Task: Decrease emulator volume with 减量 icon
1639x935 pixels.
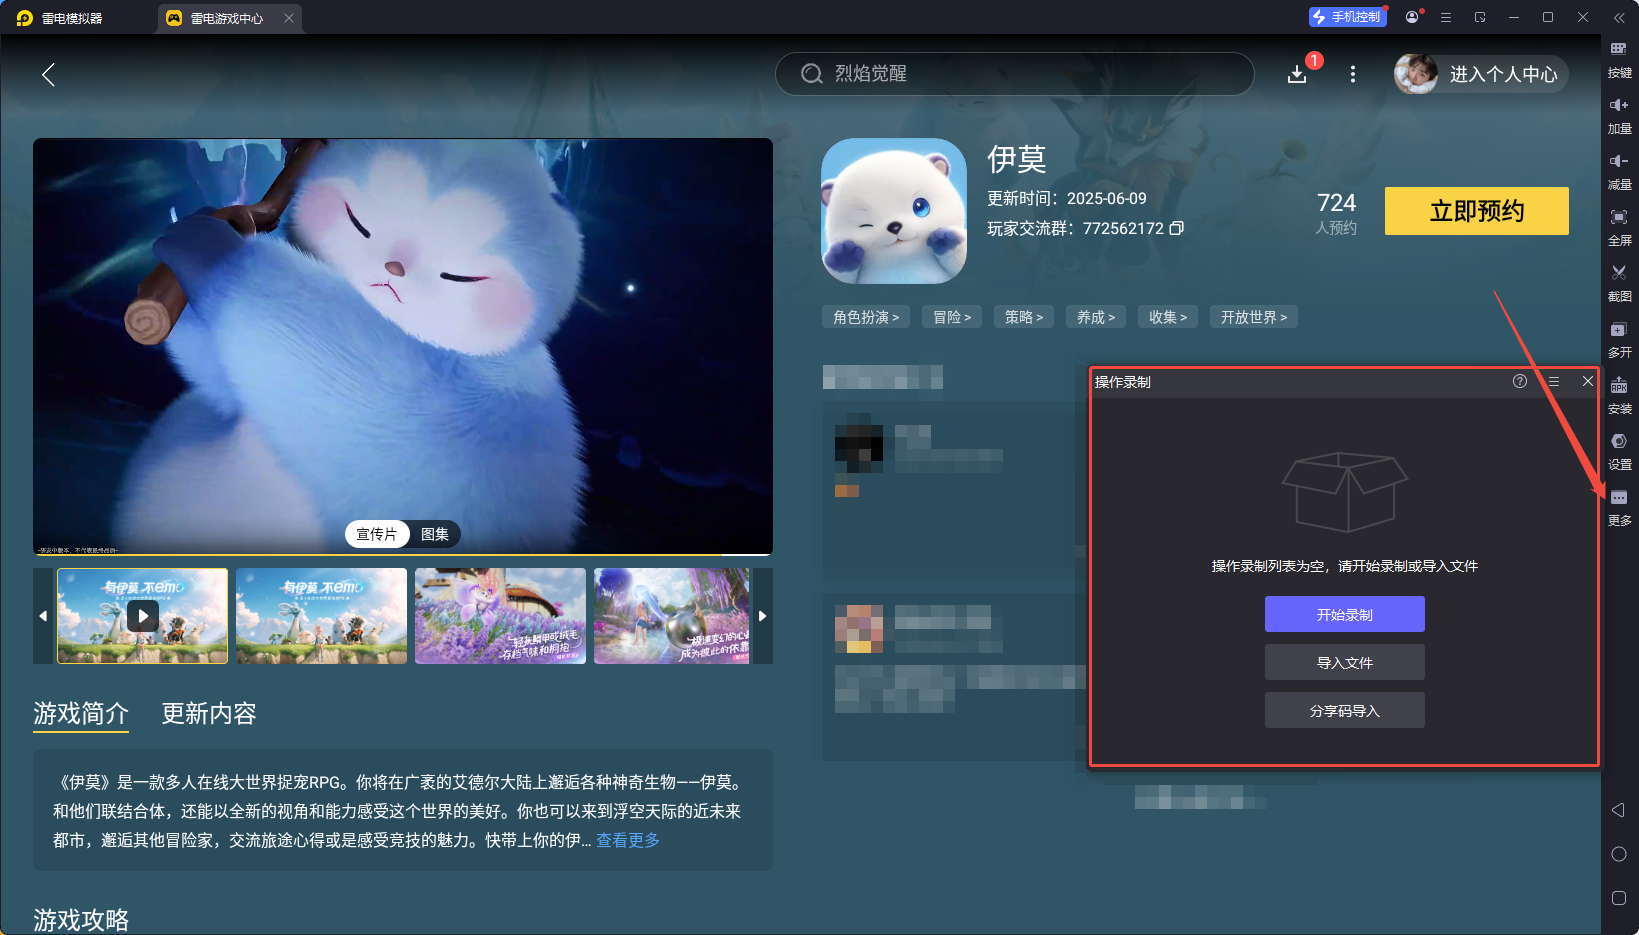Action: coord(1619,170)
